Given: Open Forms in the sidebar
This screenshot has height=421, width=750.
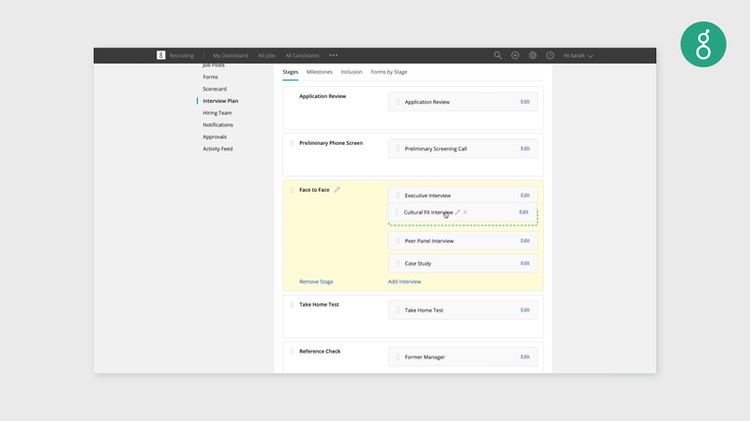Looking at the screenshot, I should [x=210, y=77].
